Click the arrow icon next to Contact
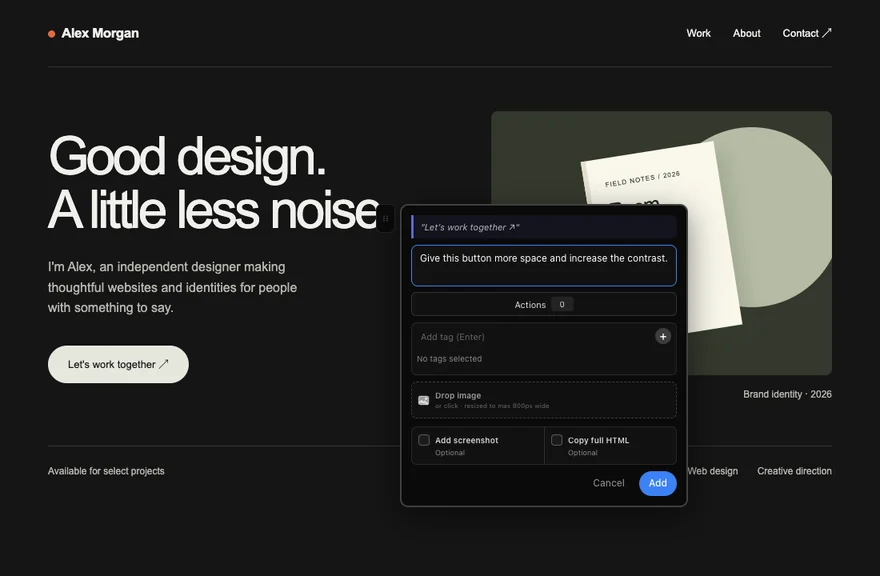This screenshot has height=576, width=880. point(827,33)
